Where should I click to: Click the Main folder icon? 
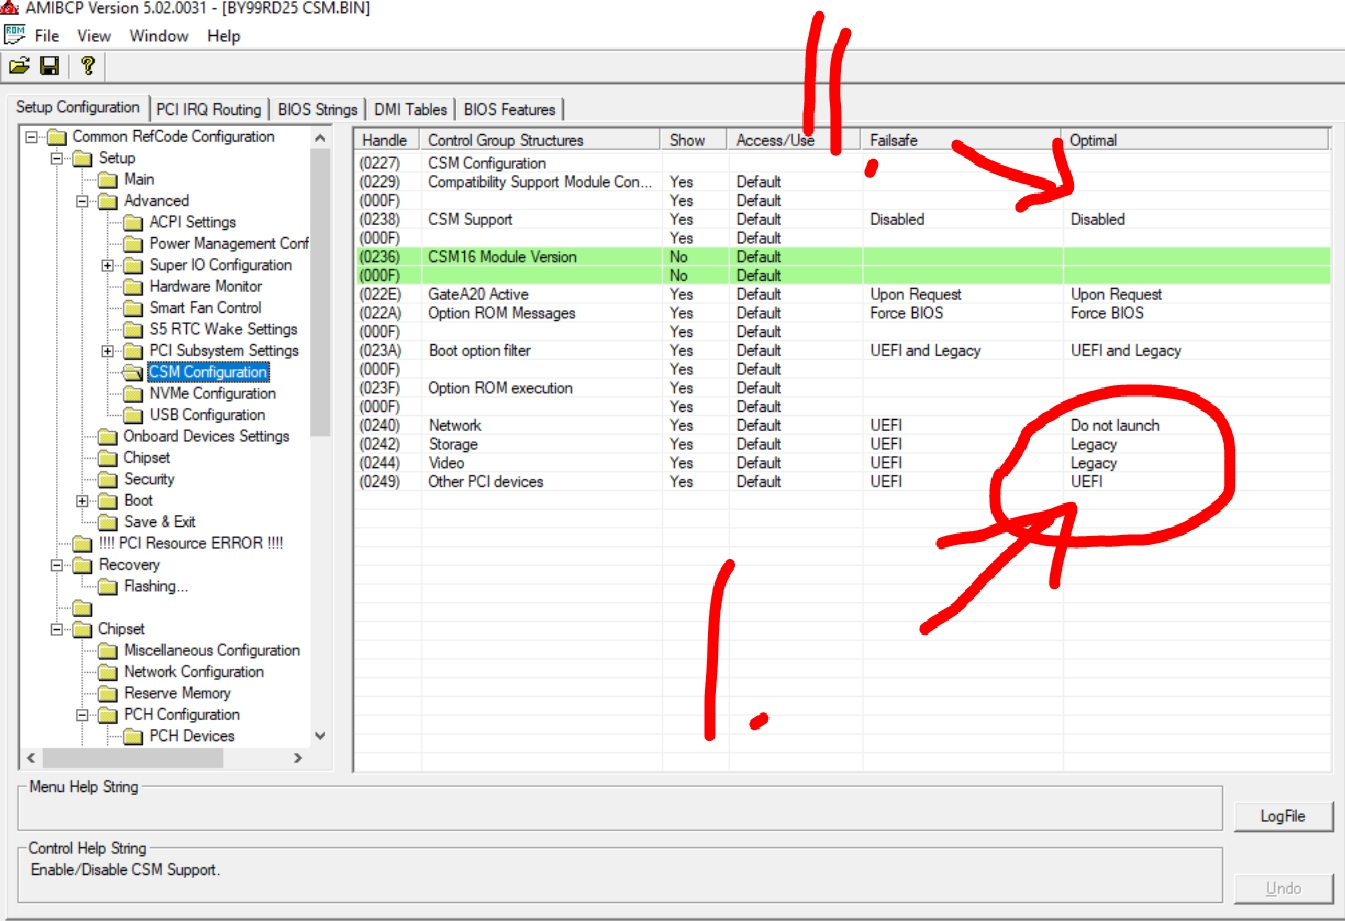coord(108,179)
